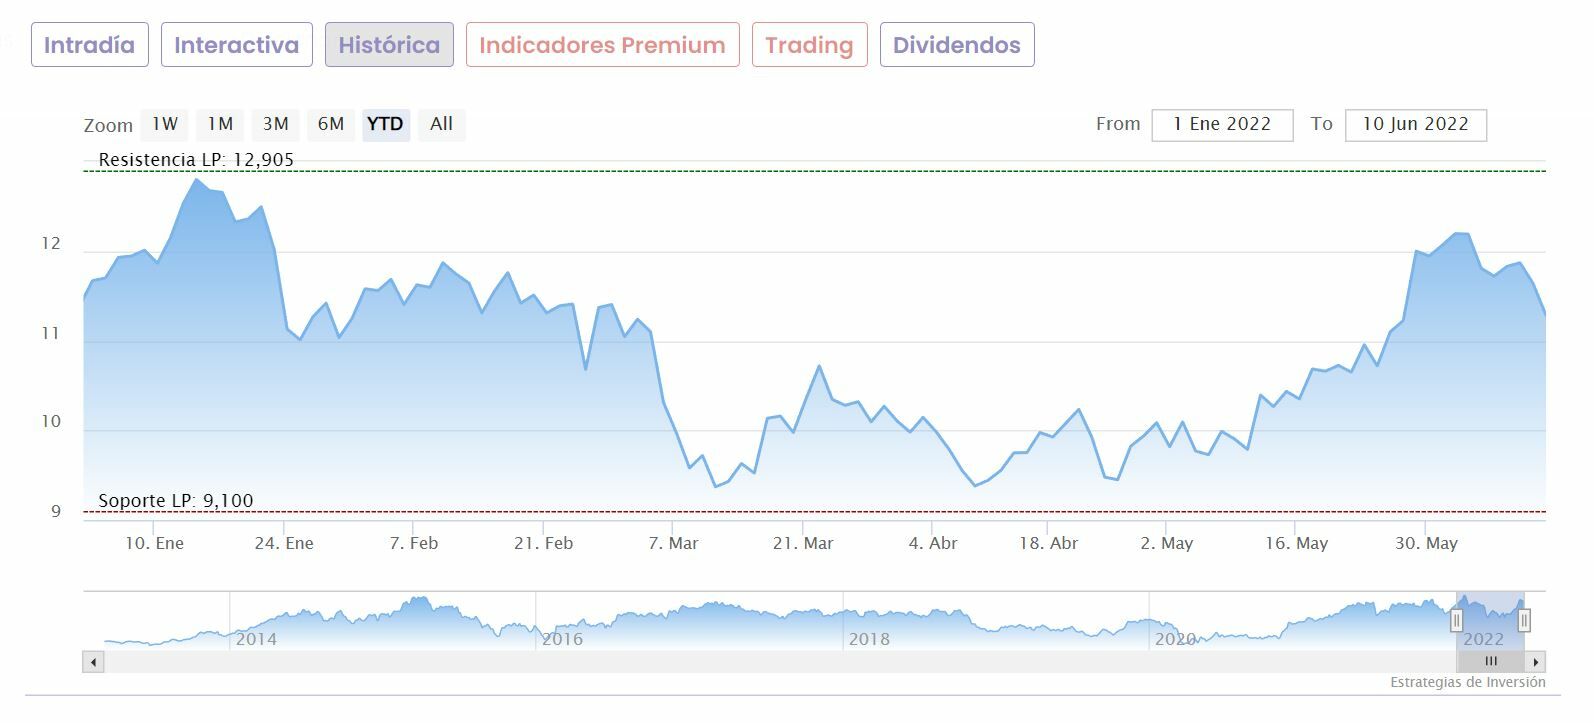Edit the To date field

[x=1415, y=124]
